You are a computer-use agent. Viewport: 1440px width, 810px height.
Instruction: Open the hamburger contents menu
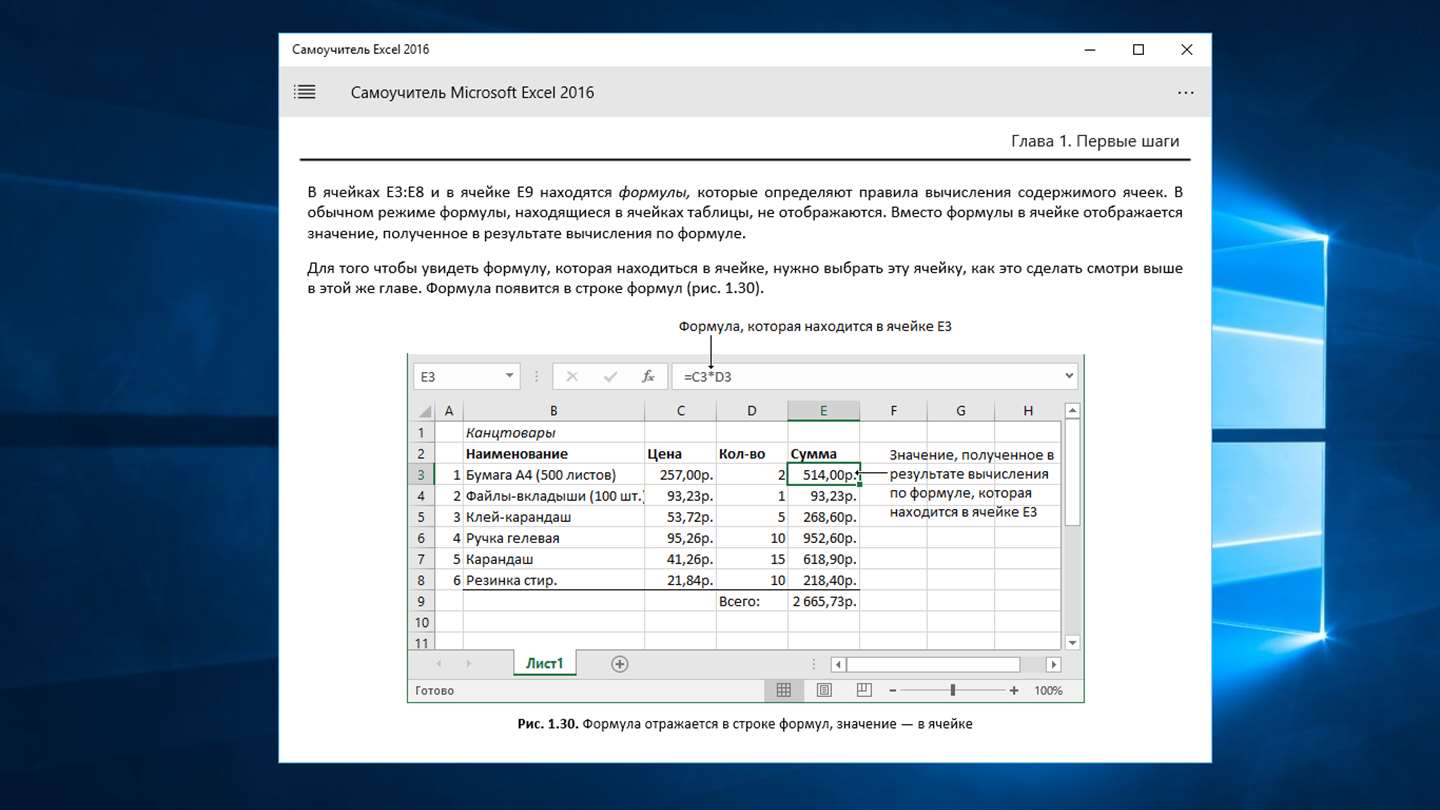point(305,92)
